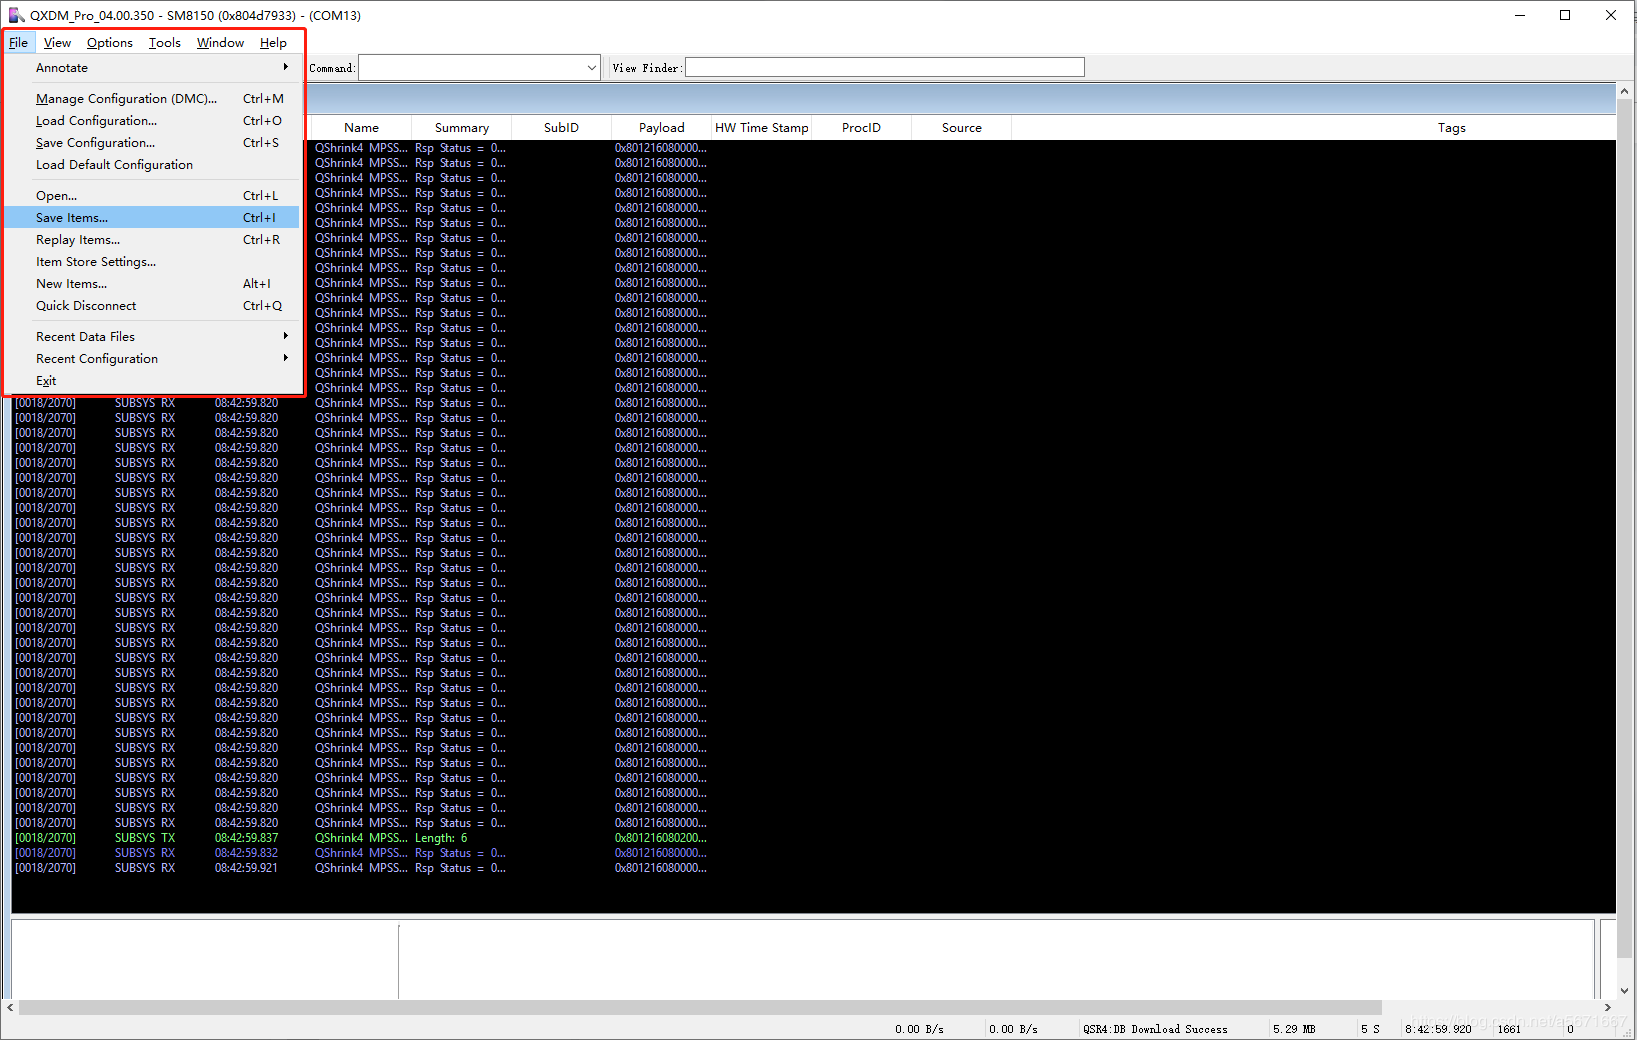1637x1040 pixels.
Task: Select log row with timestamp 08:42:59.921
Action: click(x=814, y=868)
